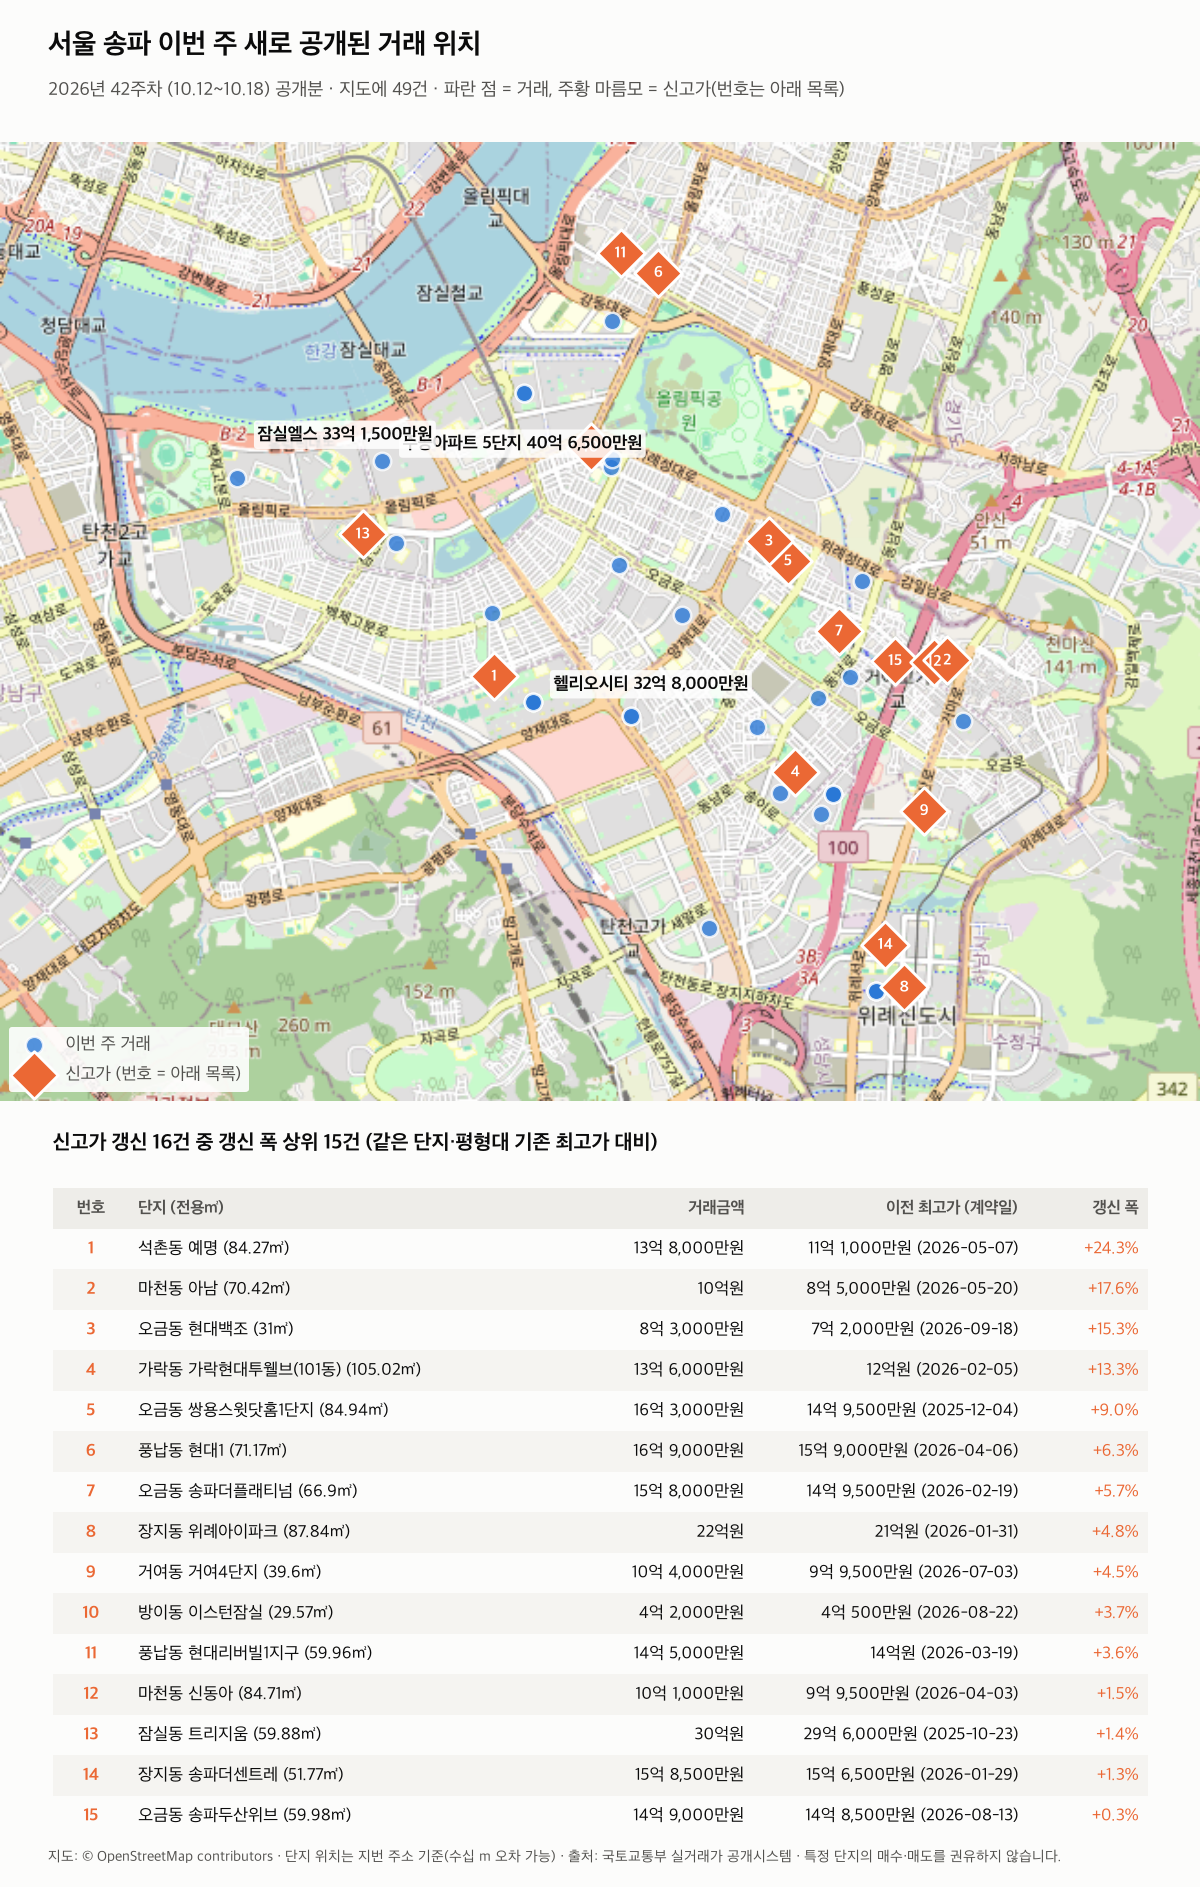The image size is (1200, 1887).
Task: Select the +24.3% increase value
Action: click(1111, 1248)
